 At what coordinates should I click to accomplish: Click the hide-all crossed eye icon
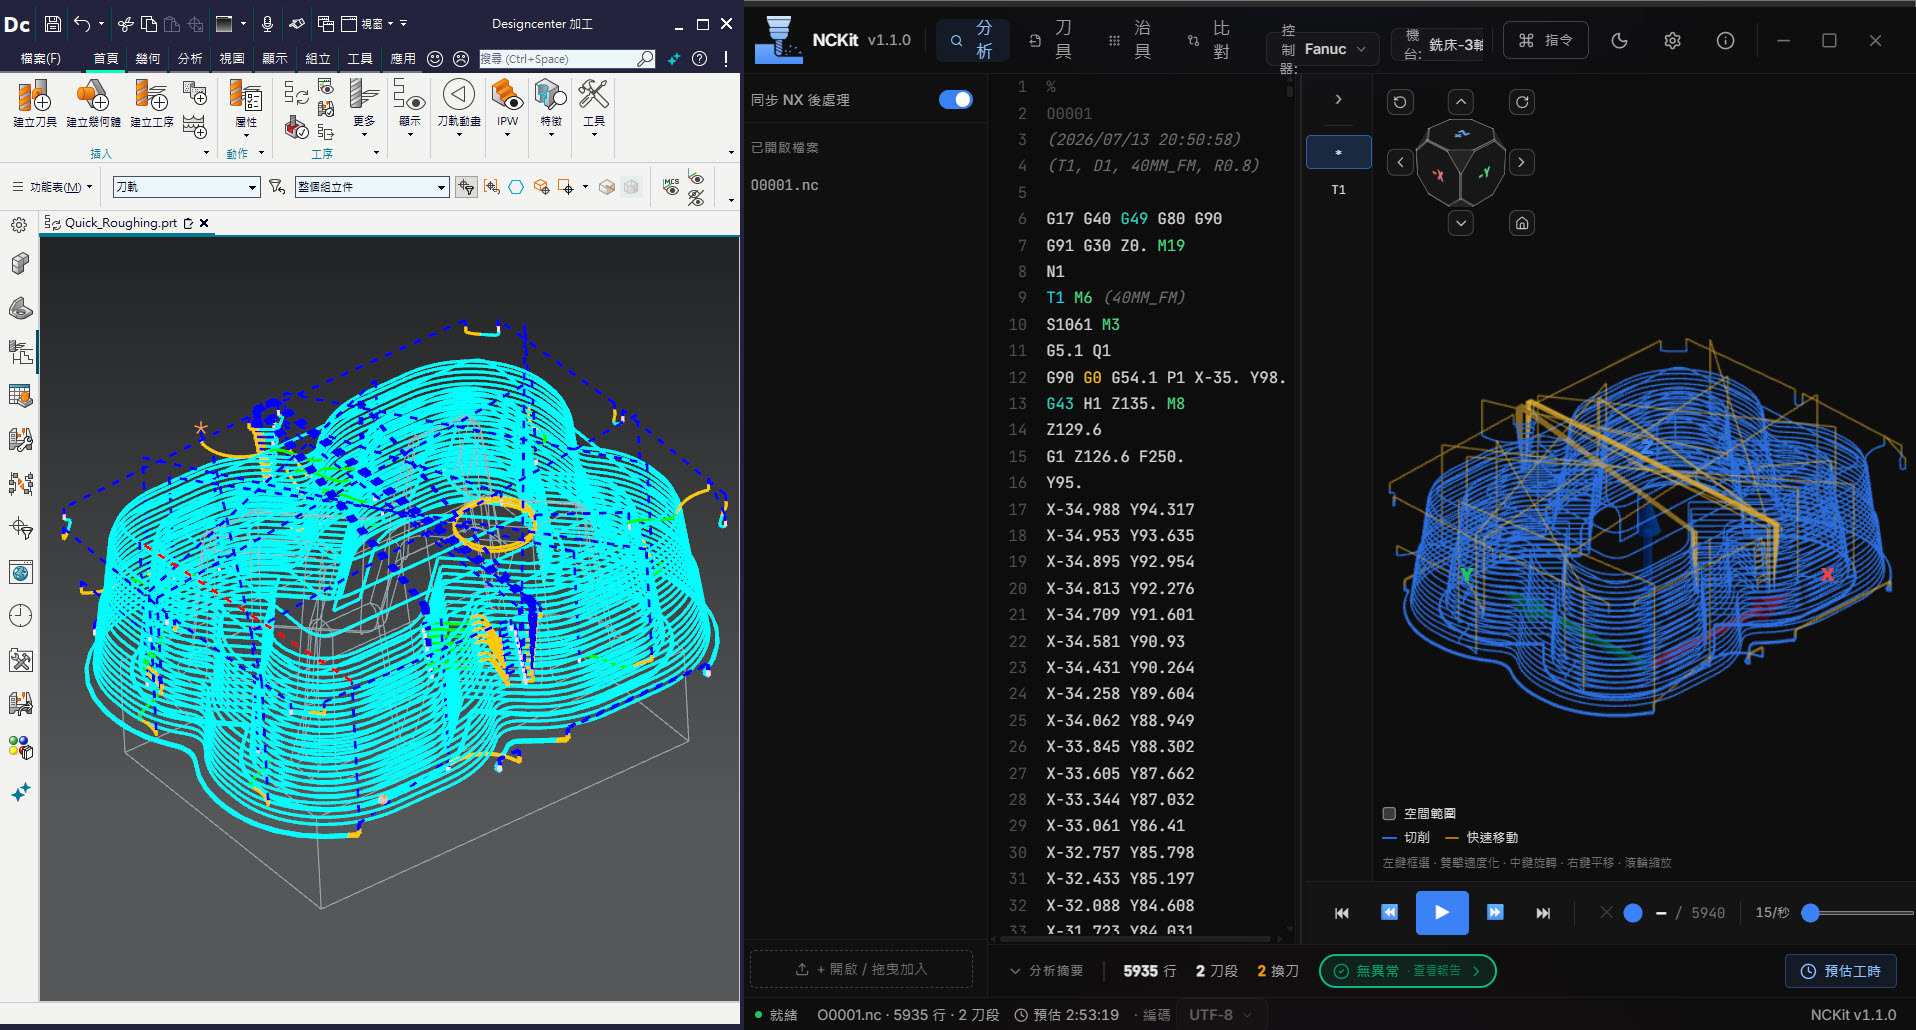click(x=696, y=198)
